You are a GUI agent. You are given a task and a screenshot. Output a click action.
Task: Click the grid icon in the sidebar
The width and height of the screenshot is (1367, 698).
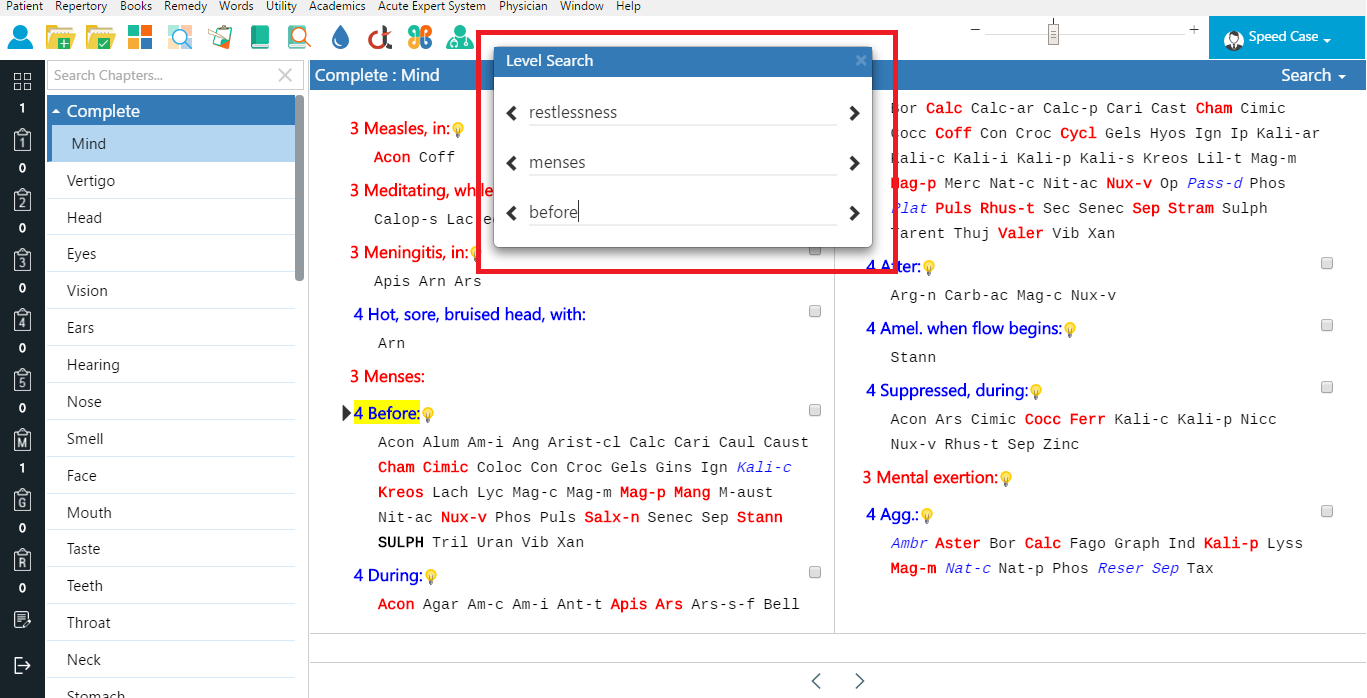[x=22, y=81]
